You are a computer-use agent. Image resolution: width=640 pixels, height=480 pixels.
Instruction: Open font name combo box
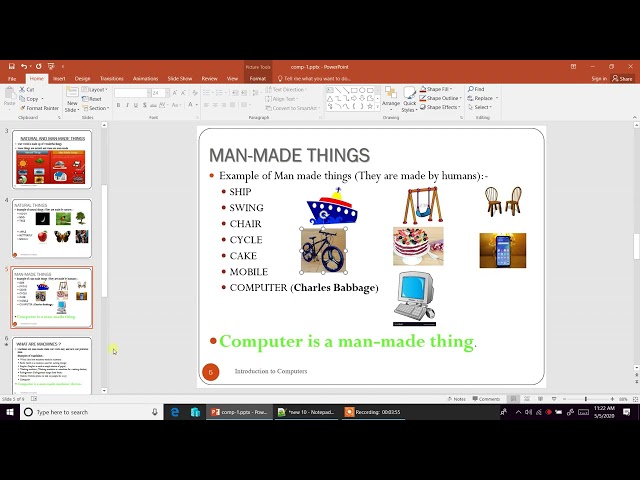[x=133, y=93]
